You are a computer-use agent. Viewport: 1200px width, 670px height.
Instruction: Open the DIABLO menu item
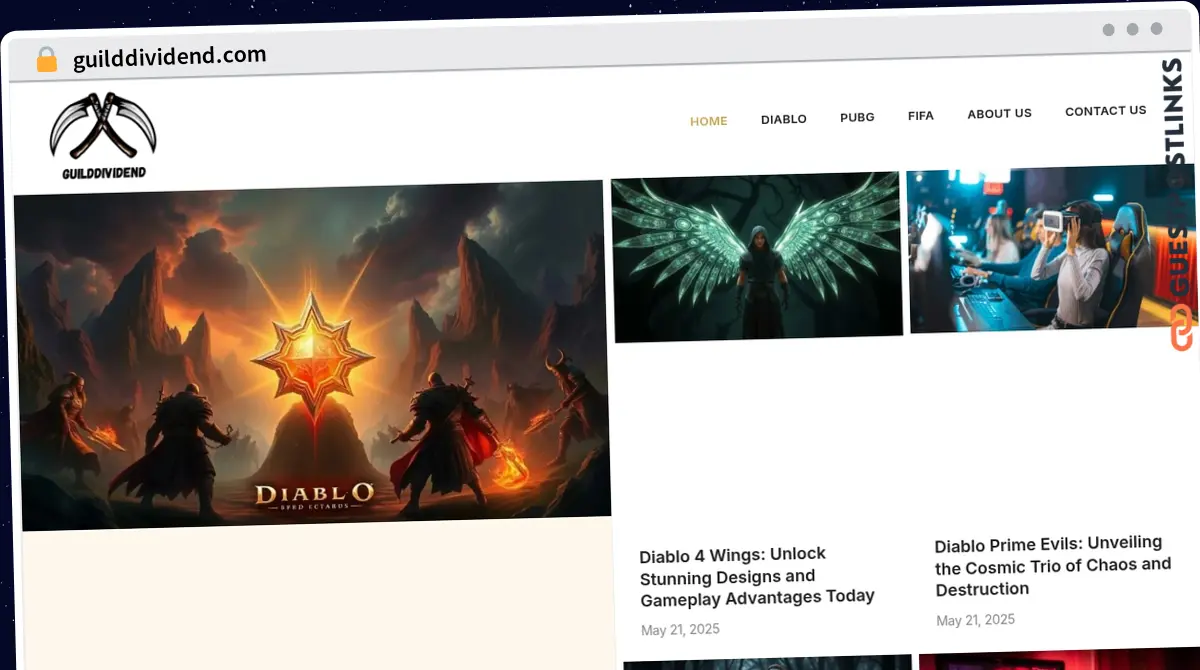click(784, 119)
